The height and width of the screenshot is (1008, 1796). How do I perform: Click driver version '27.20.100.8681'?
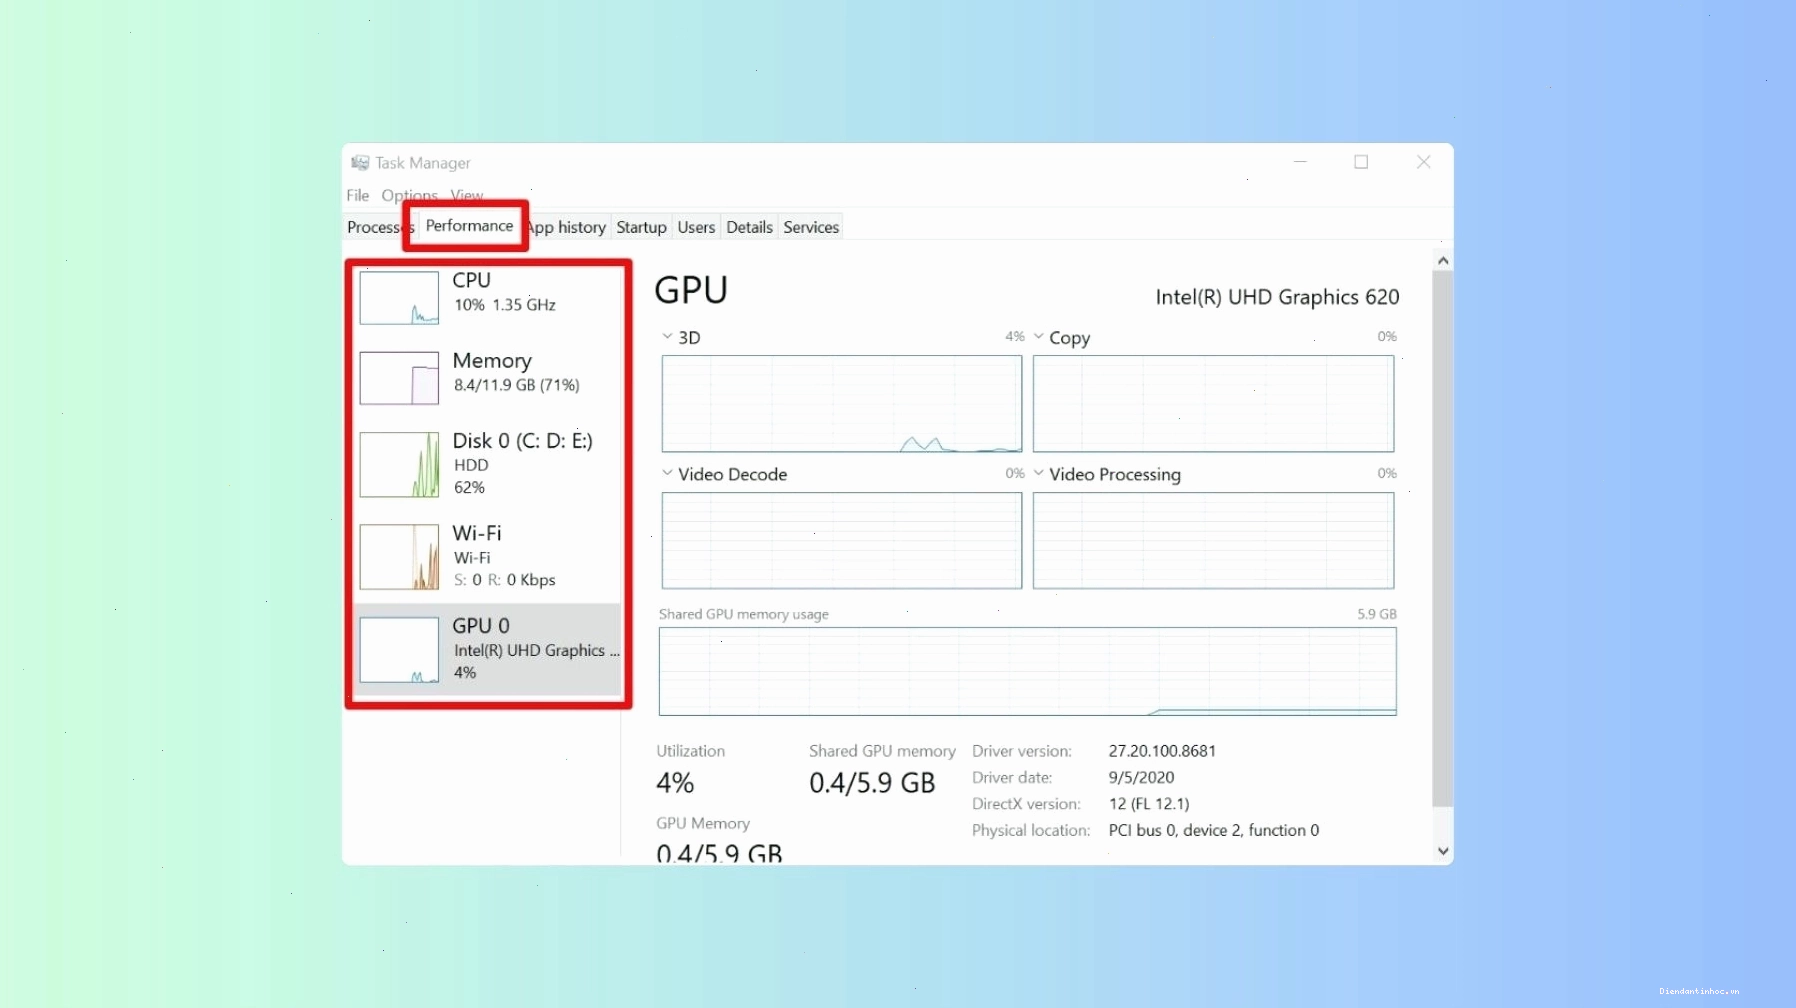pos(1162,751)
